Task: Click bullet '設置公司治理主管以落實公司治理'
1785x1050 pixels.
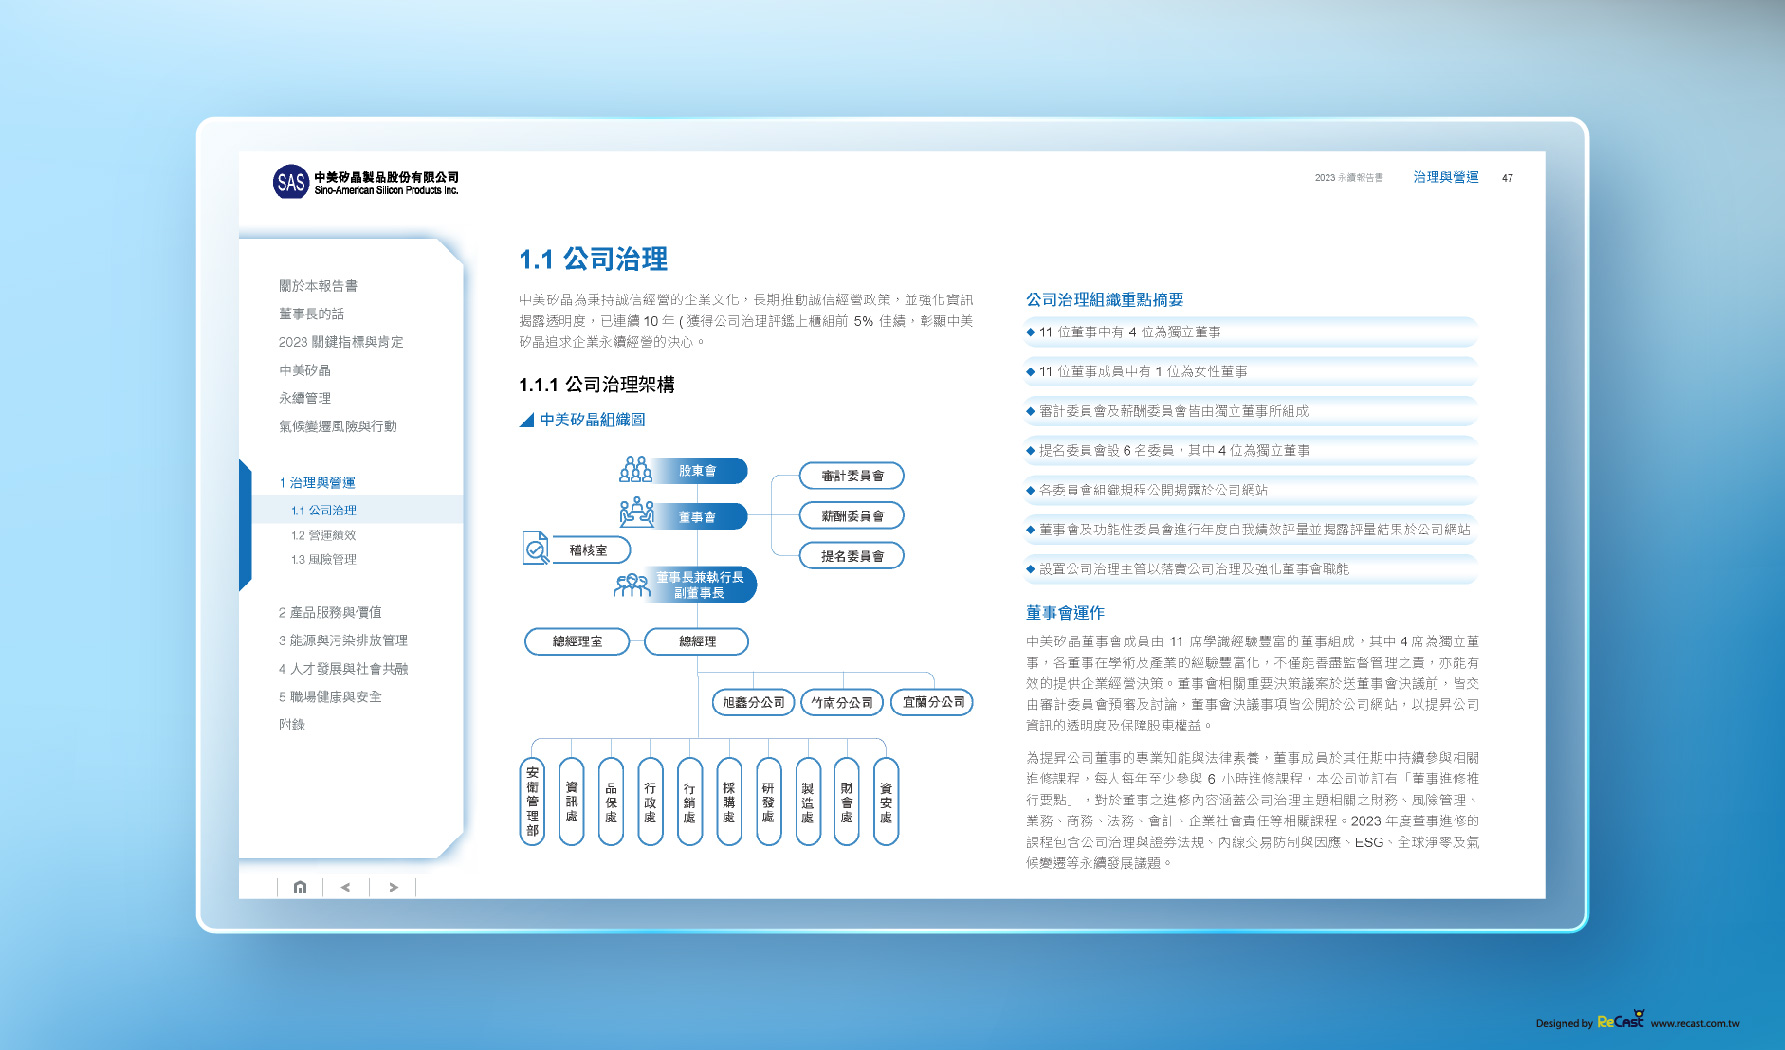Action: click(x=1250, y=569)
